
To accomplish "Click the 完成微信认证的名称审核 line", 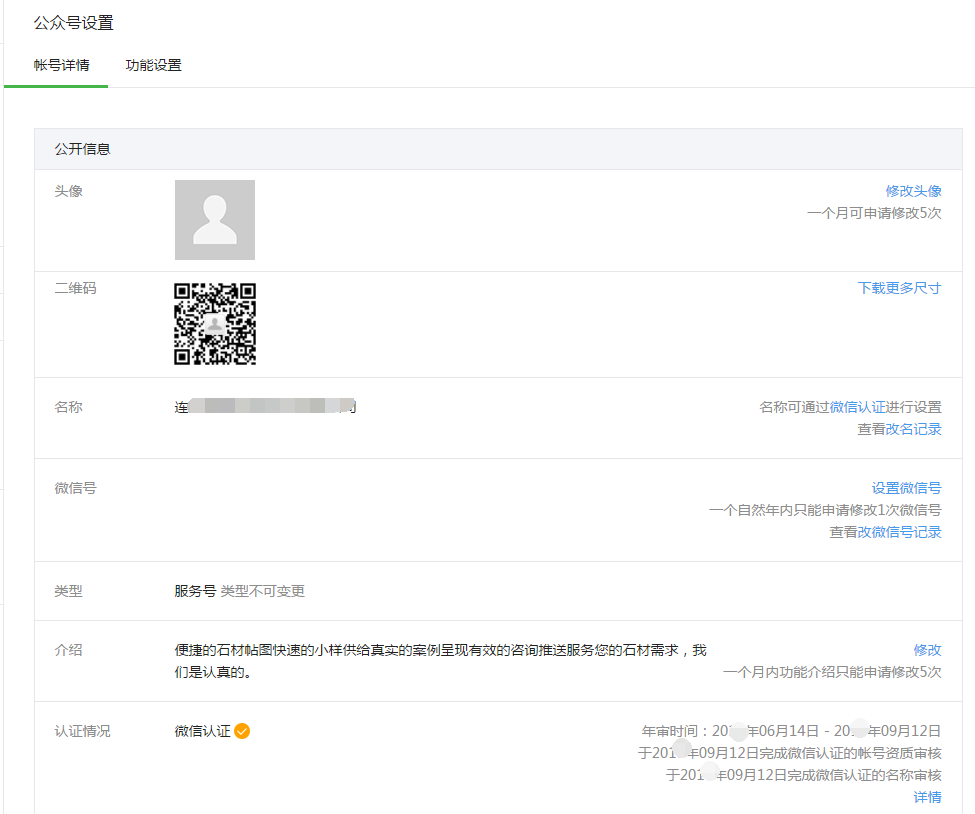I will tap(803, 775).
